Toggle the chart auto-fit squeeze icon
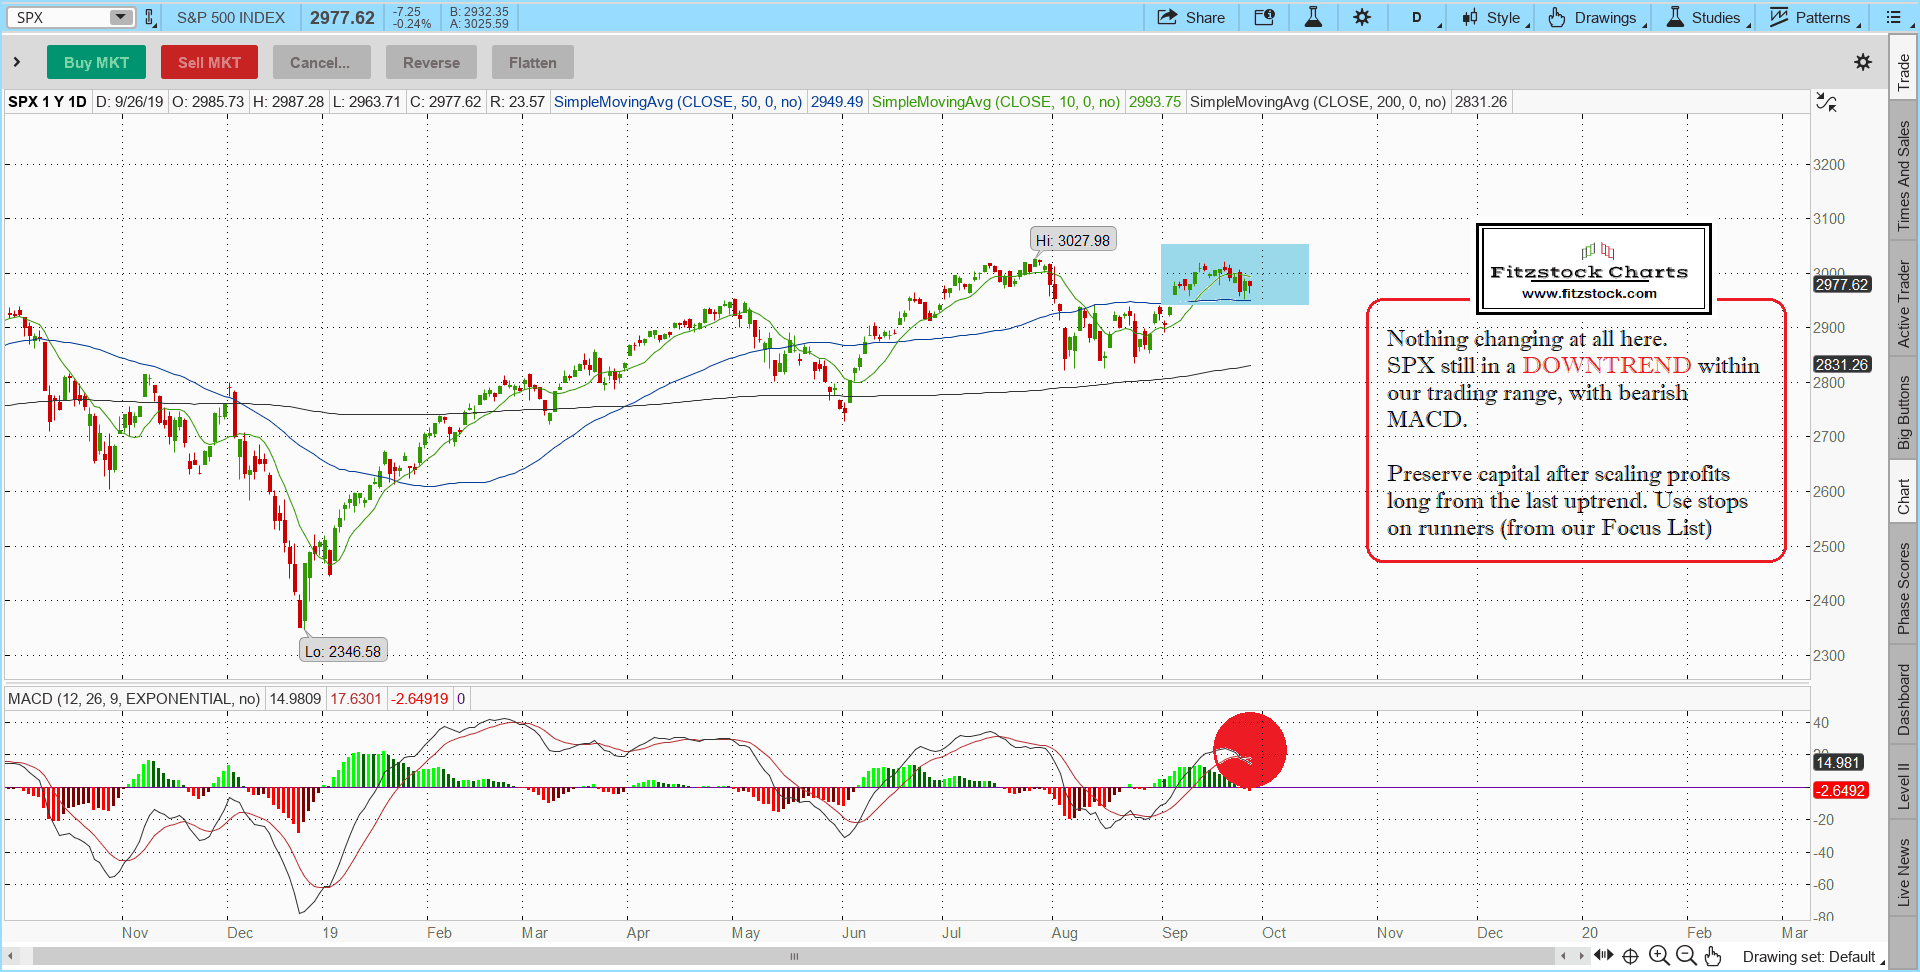 1826,102
